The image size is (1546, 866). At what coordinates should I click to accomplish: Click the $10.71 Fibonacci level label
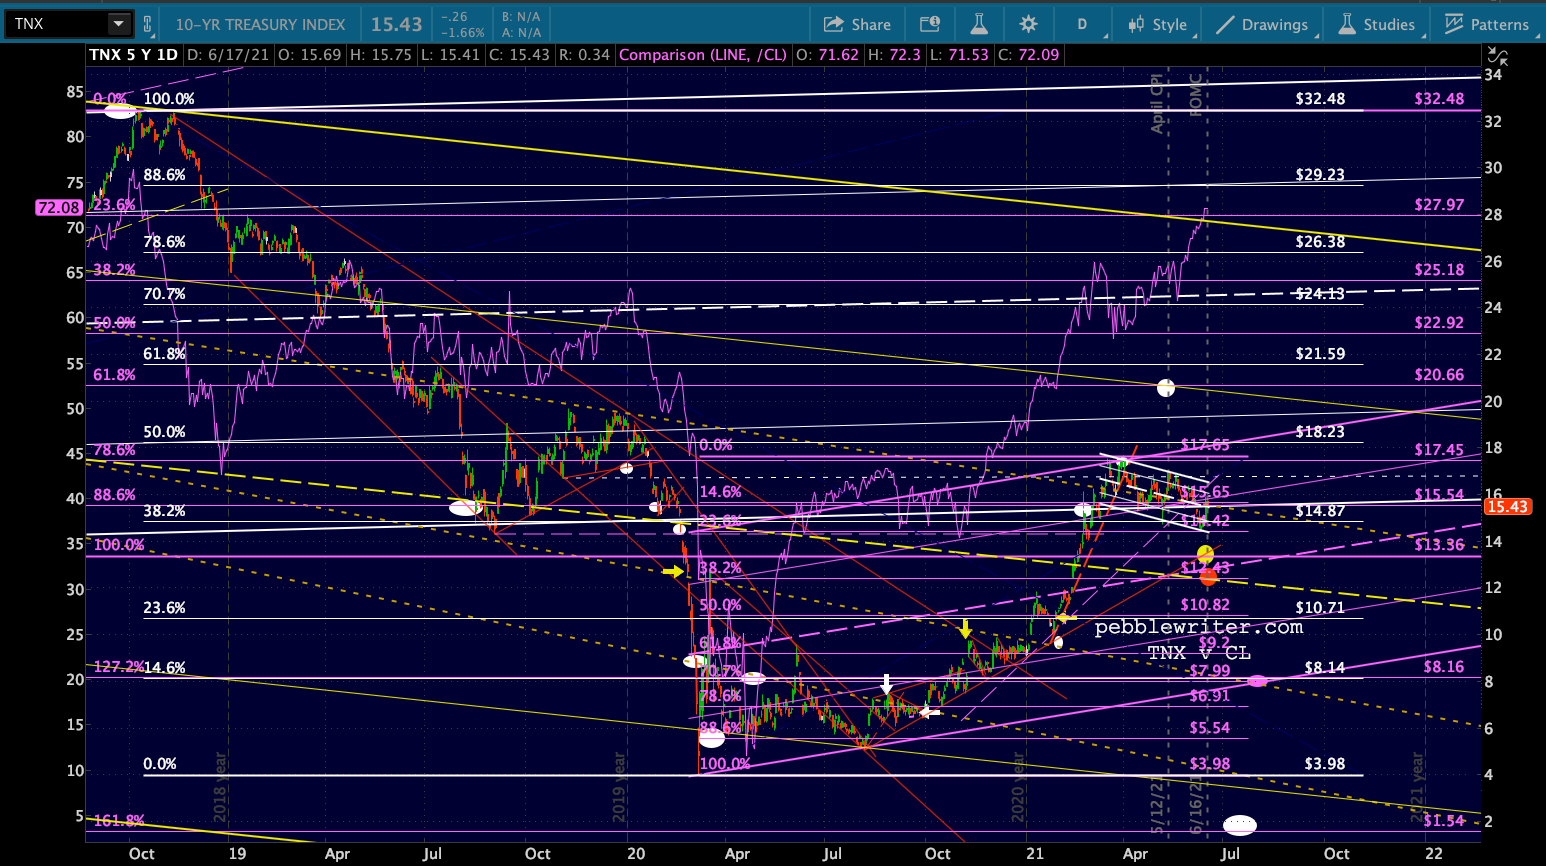pos(1320,607)
